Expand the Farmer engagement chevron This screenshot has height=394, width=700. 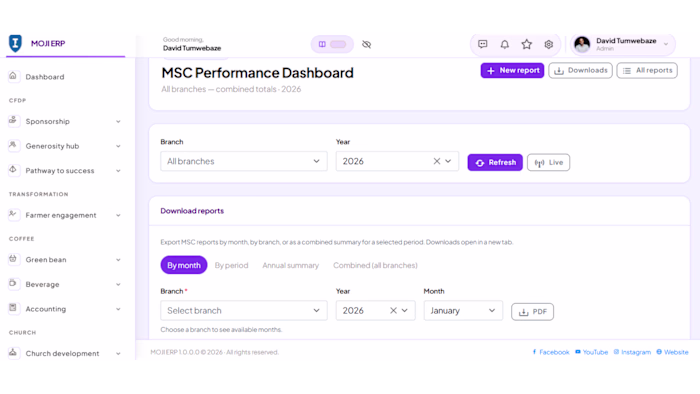[x=118, y=215]
